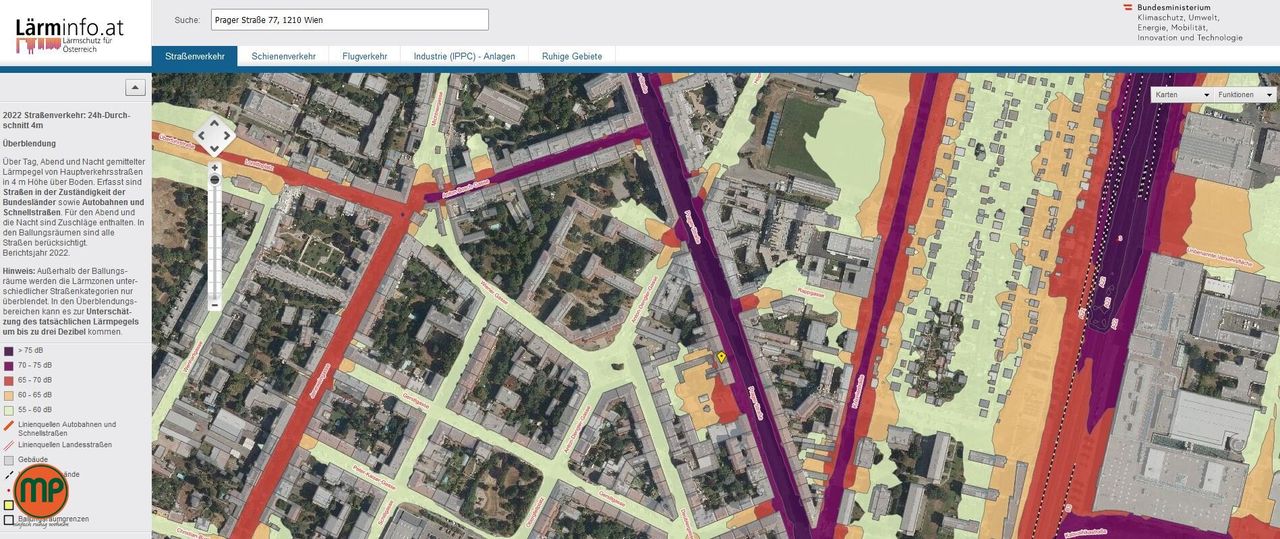The width and height of the screenshot is (1280, 539).
Task: Switch to the Schienenverkehr tab
Action: [283, 57]
